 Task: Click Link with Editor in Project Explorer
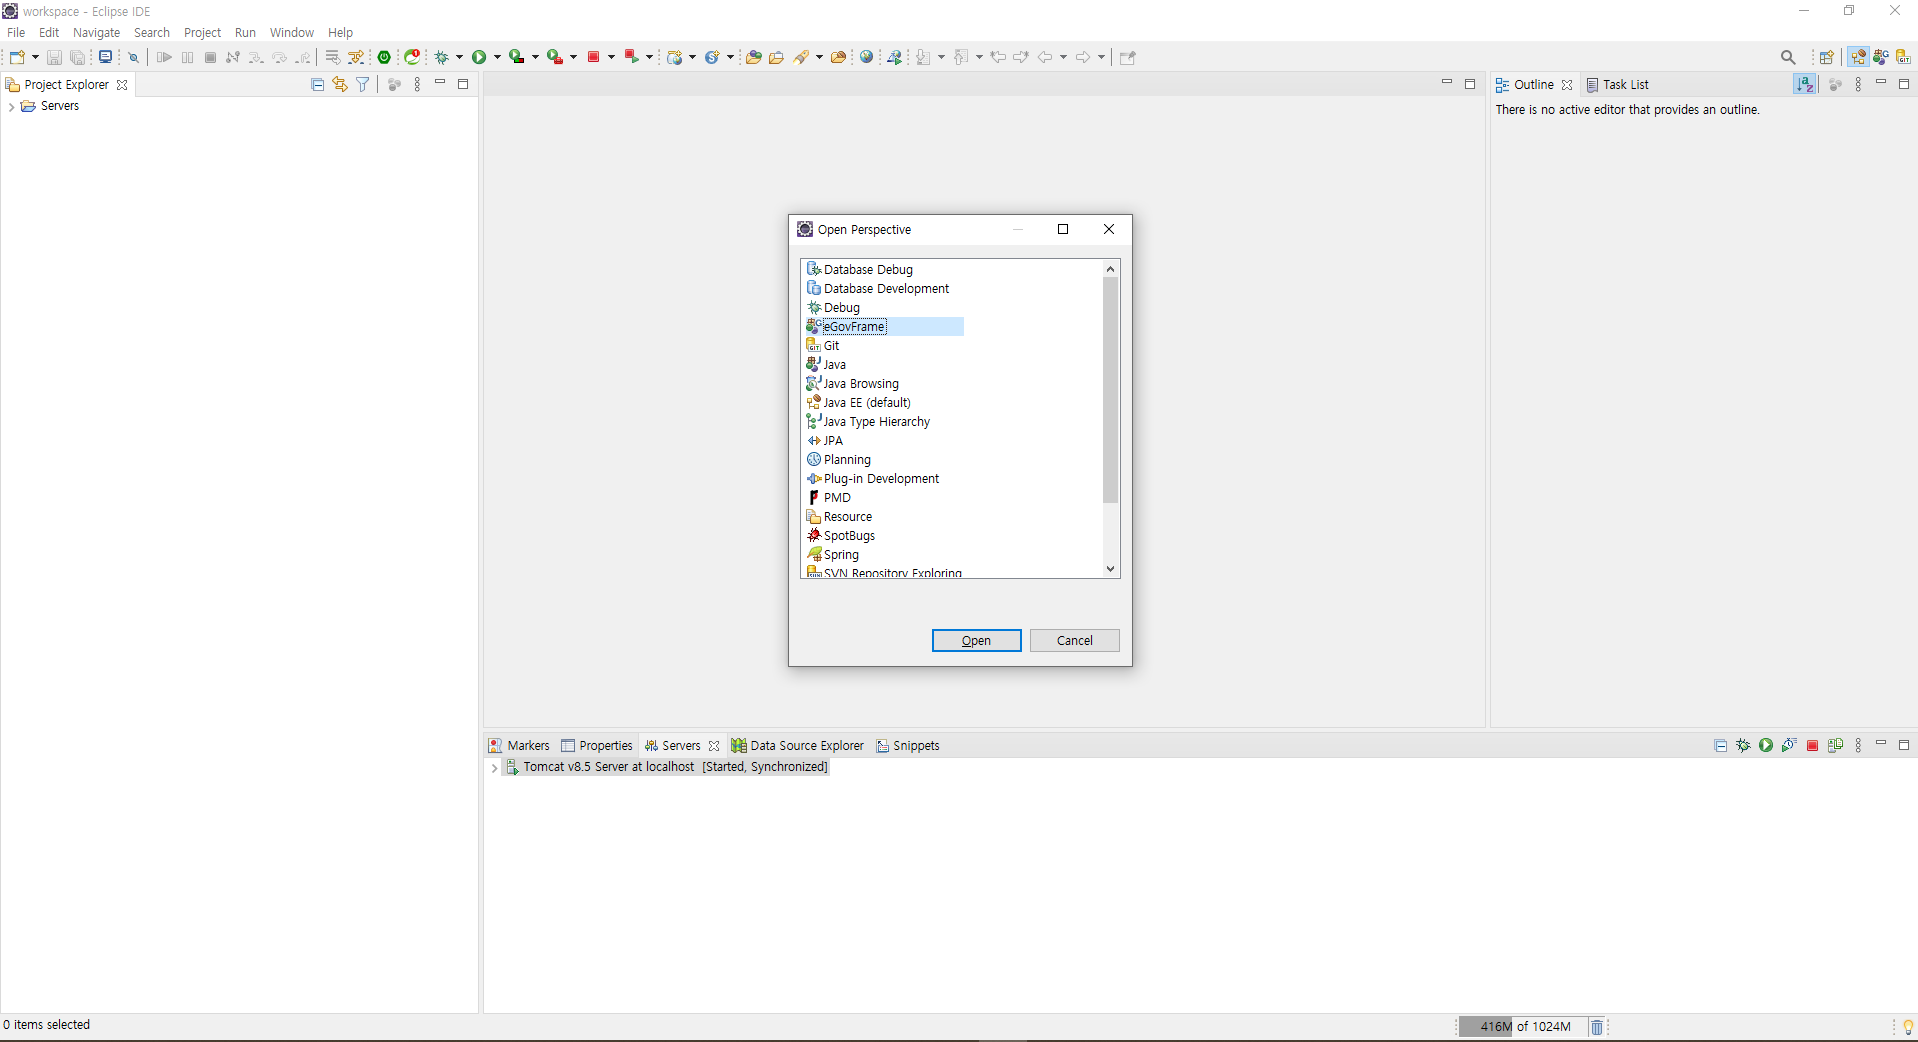coord(340,85)
